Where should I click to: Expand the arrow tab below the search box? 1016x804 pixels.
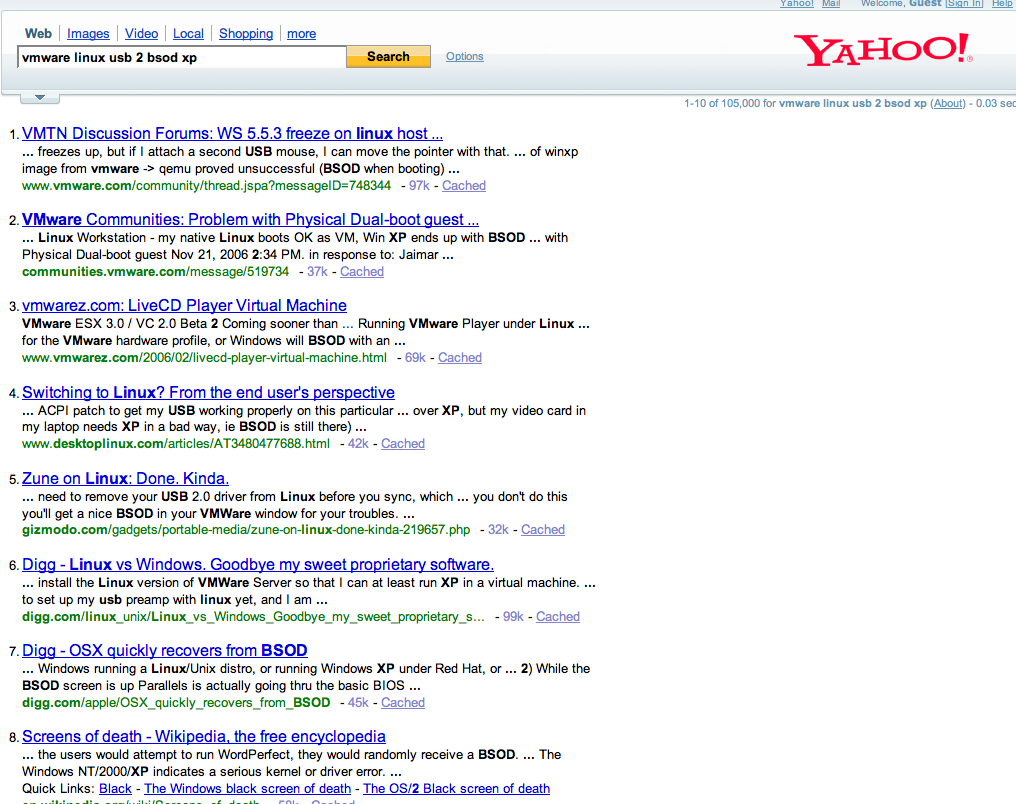[40, 98]
